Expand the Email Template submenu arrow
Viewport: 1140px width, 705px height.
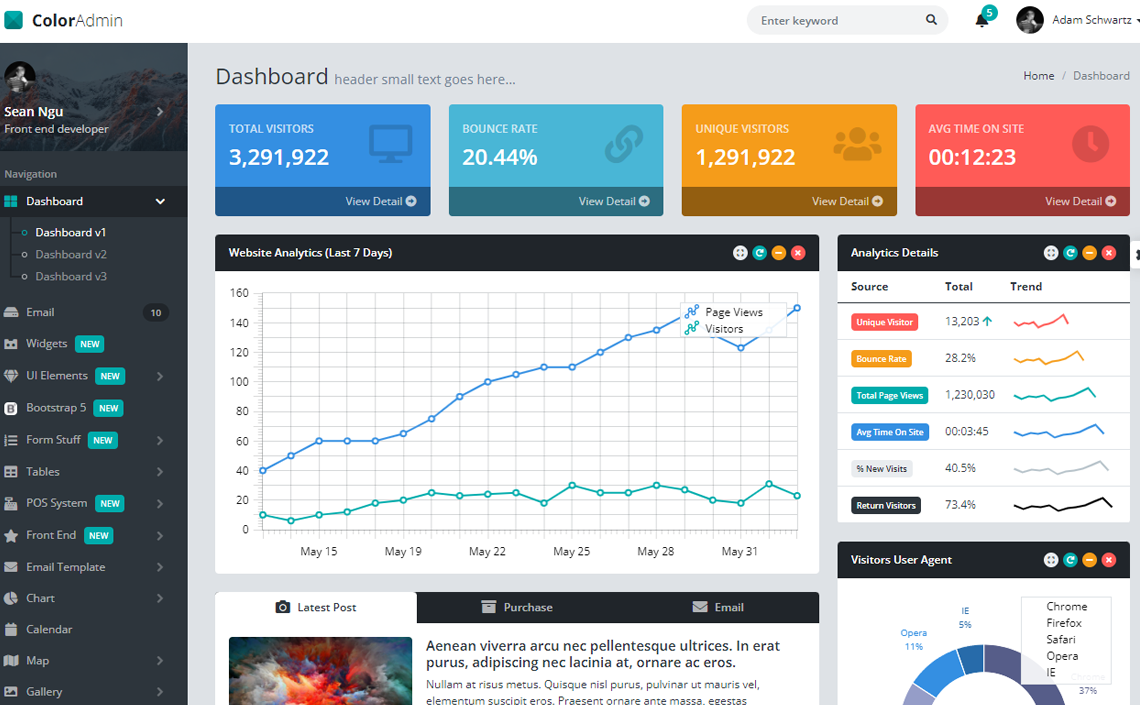(160, 567)
